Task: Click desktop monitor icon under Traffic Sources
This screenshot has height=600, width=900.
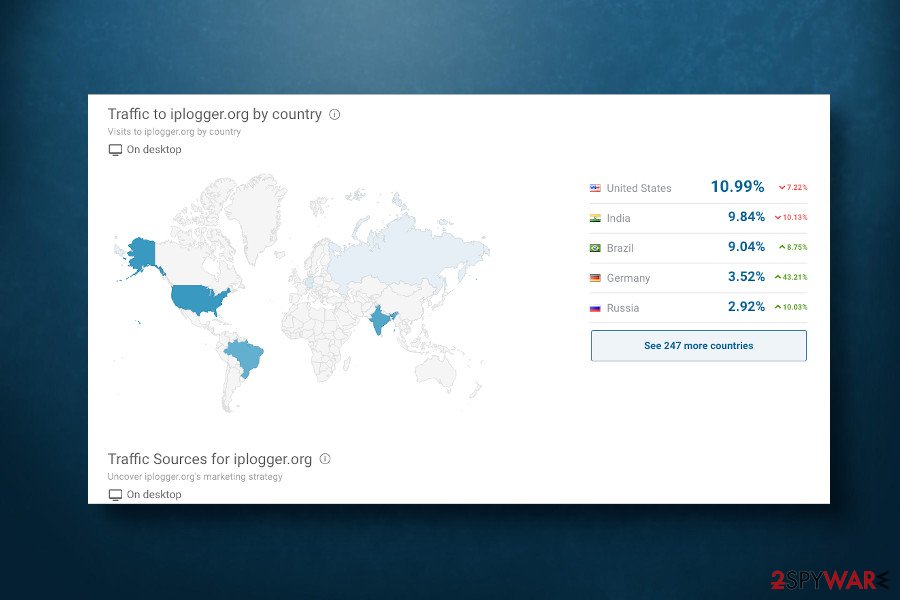Action: pyautogui.click(x=115, y=495)
